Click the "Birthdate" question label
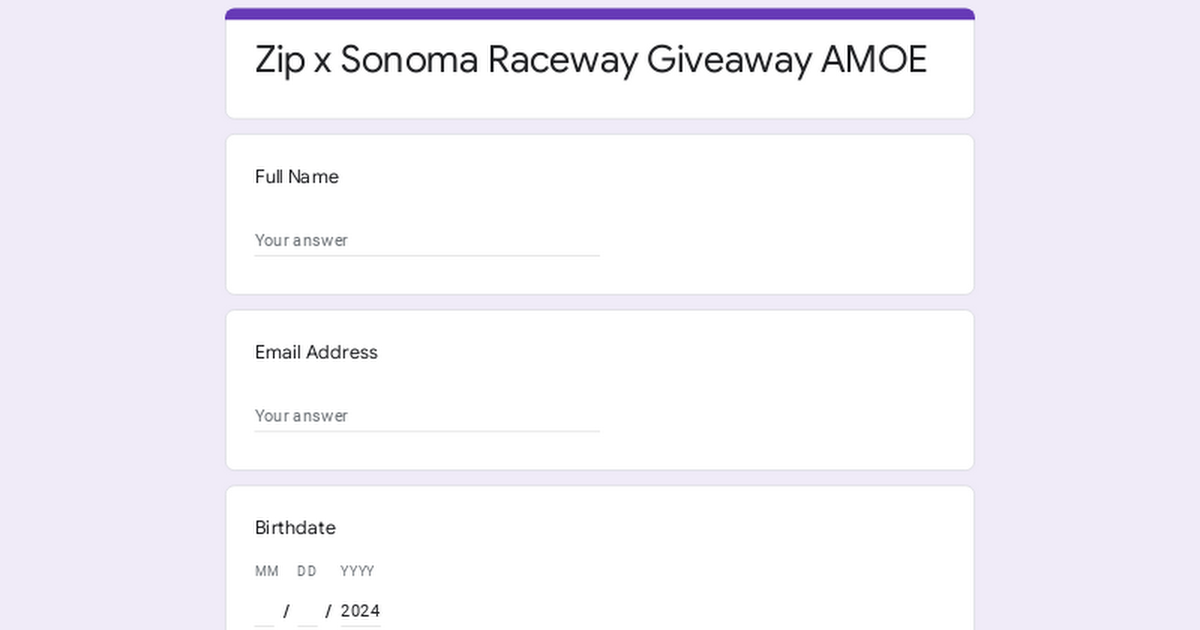The width and height of the screenshot is (1200, 630). coord(295,528)
